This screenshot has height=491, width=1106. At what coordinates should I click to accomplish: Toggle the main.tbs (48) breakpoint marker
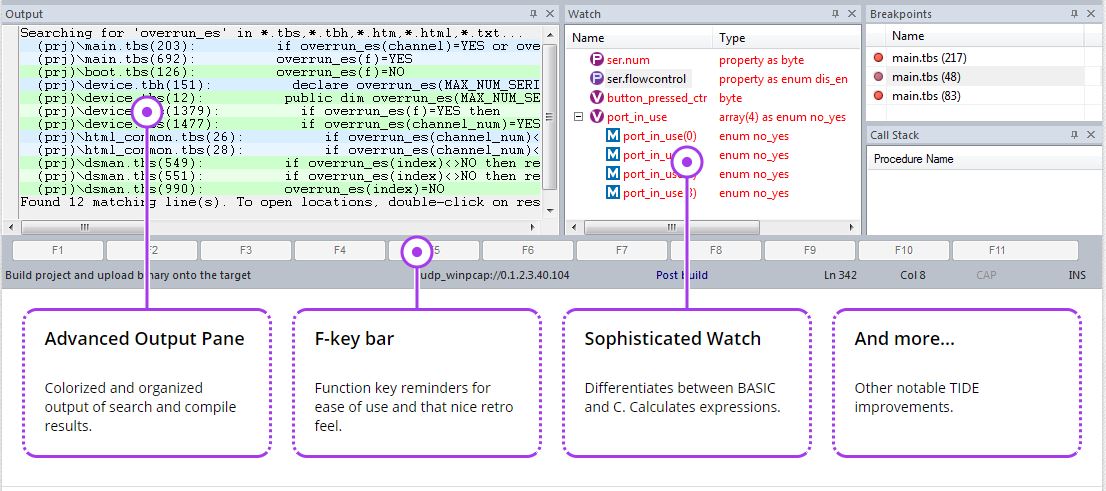[x=878, y=77]
